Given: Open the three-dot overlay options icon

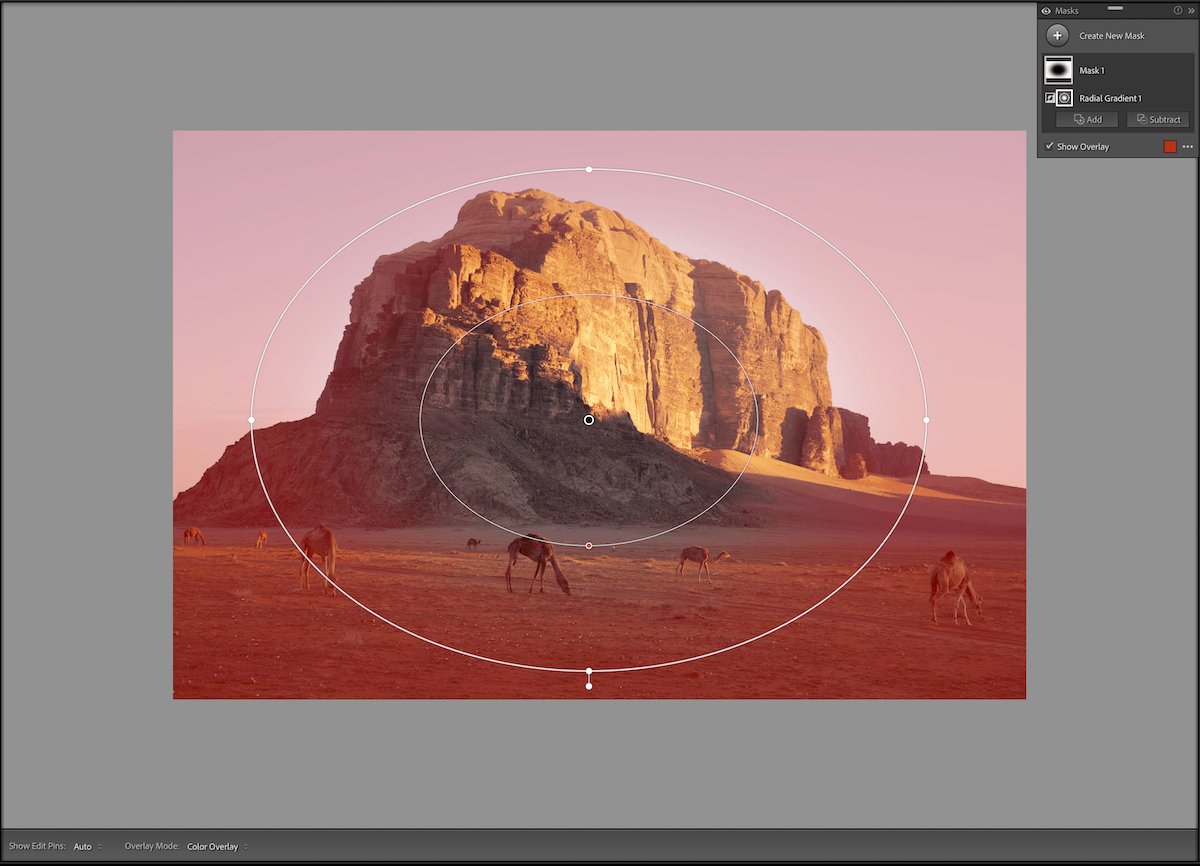Looking at the screenshot, I should point(1187,146).
